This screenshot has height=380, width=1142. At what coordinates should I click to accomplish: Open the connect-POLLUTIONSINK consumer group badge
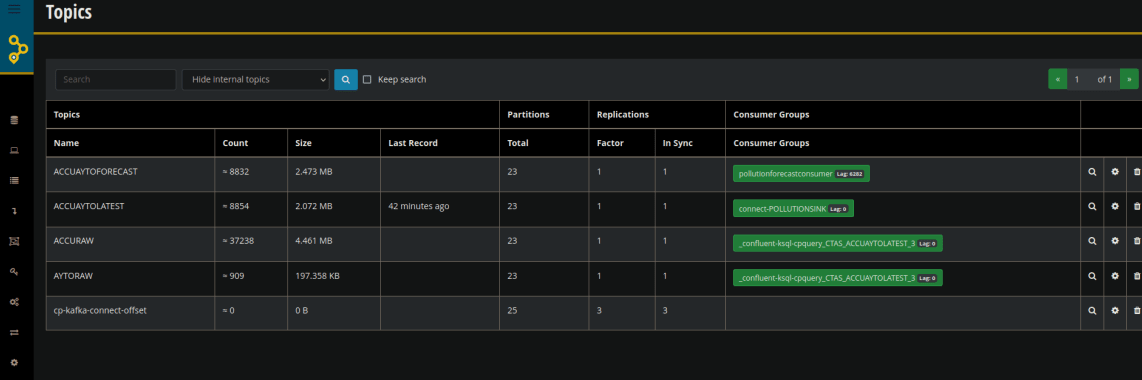click(793, 208)
